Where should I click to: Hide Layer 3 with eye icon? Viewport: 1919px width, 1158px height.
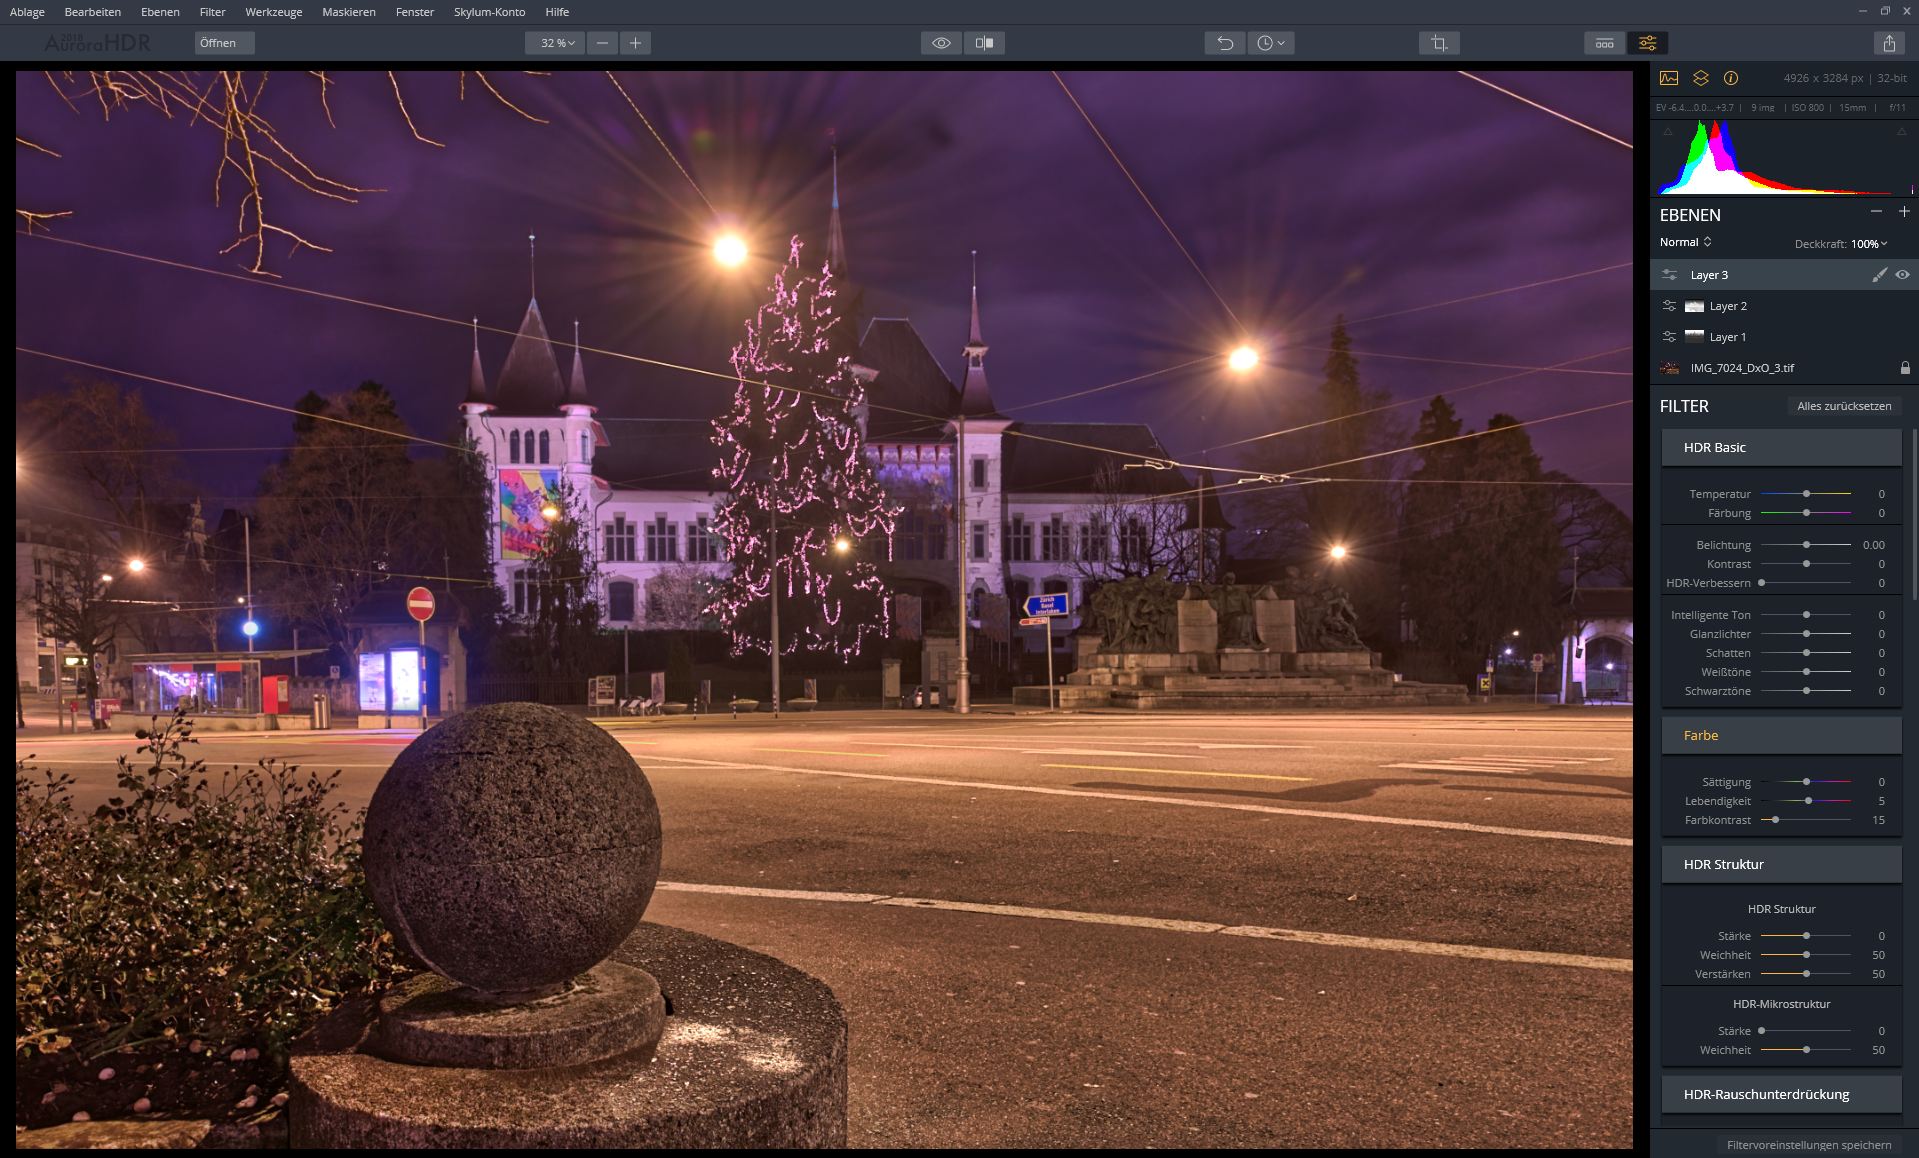(1902, 275)
